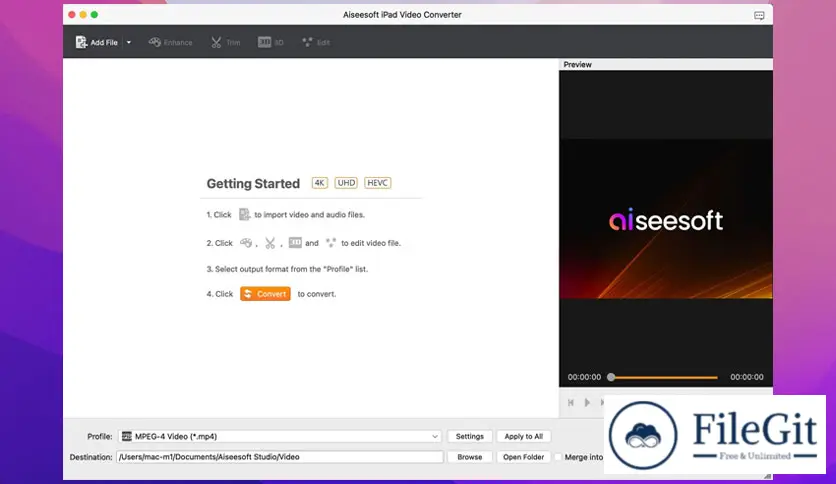
Task: Click the import file icon in step 1
Action: [244, 214]
